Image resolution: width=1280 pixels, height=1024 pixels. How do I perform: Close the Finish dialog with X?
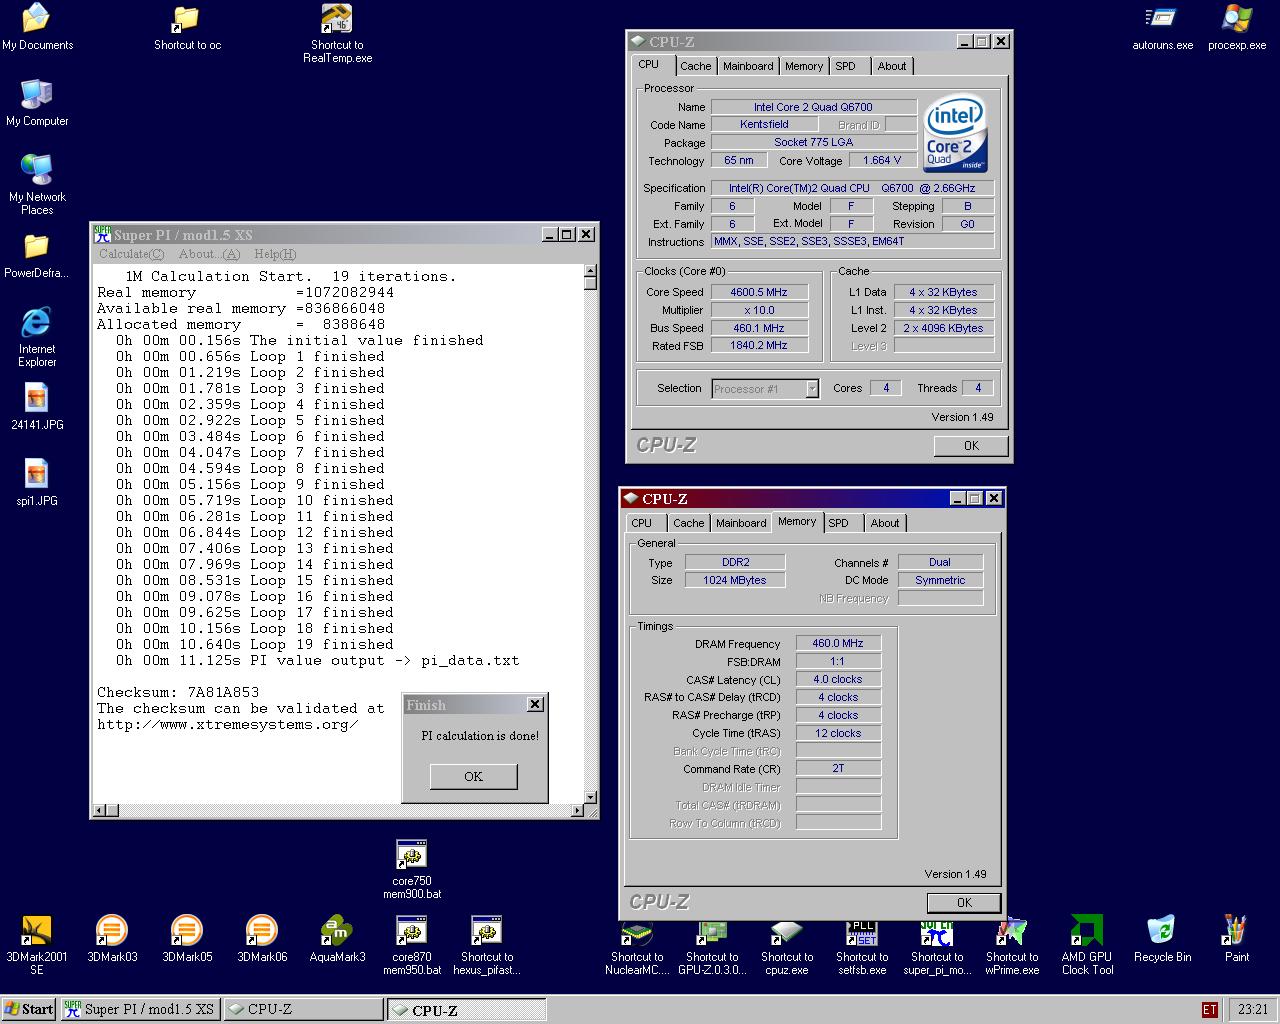[x=535, y=704]
